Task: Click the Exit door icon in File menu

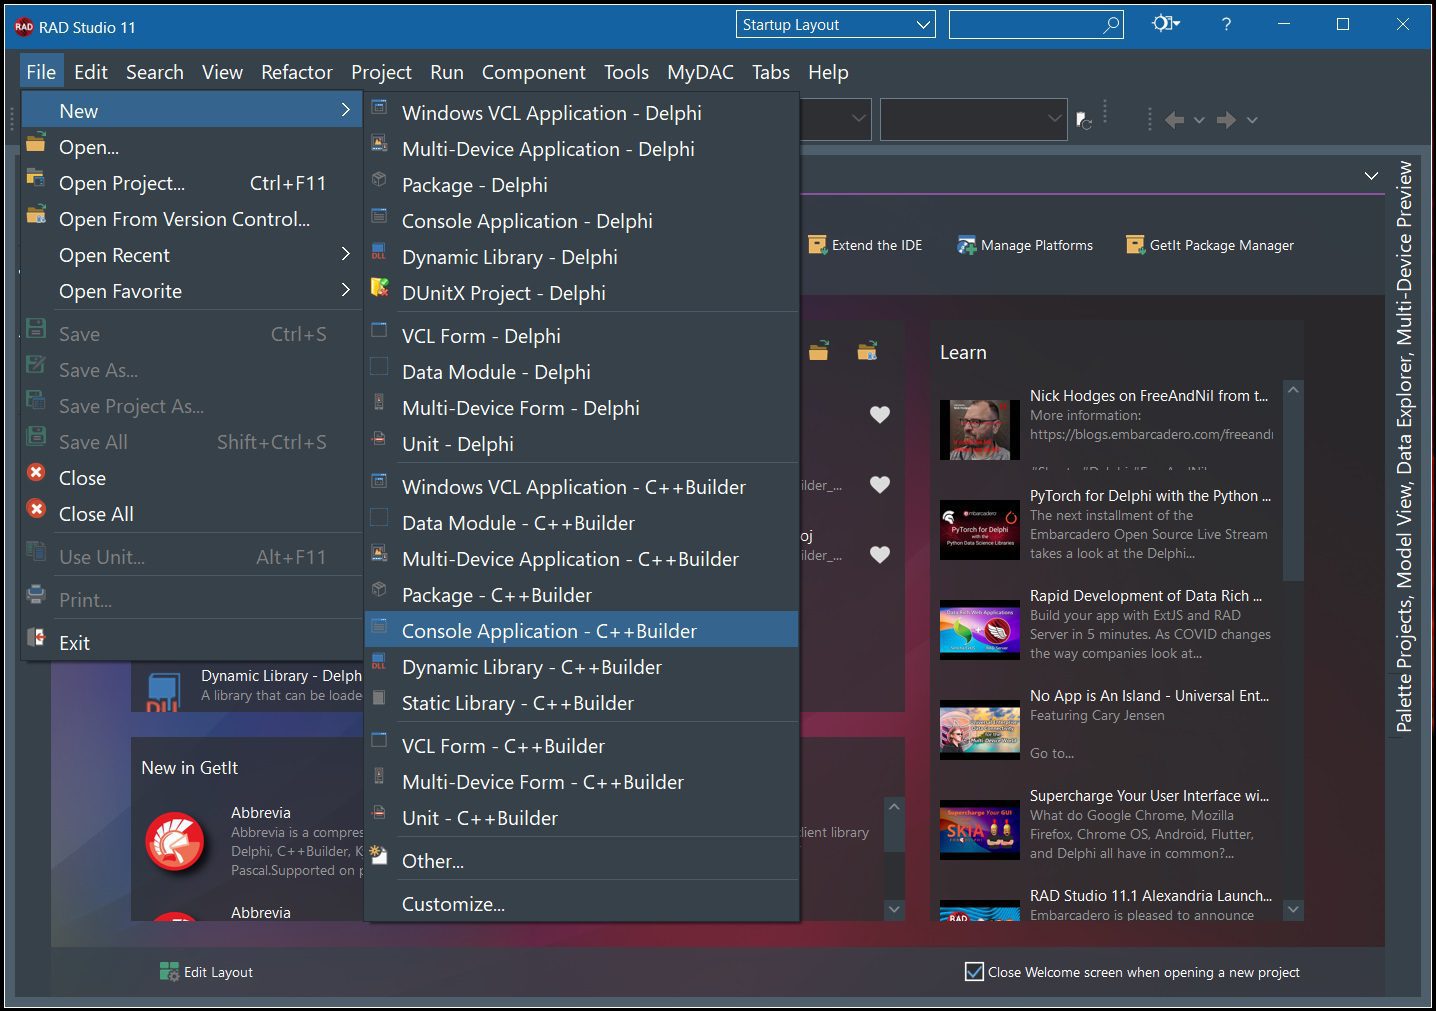Action: [36, 638]
